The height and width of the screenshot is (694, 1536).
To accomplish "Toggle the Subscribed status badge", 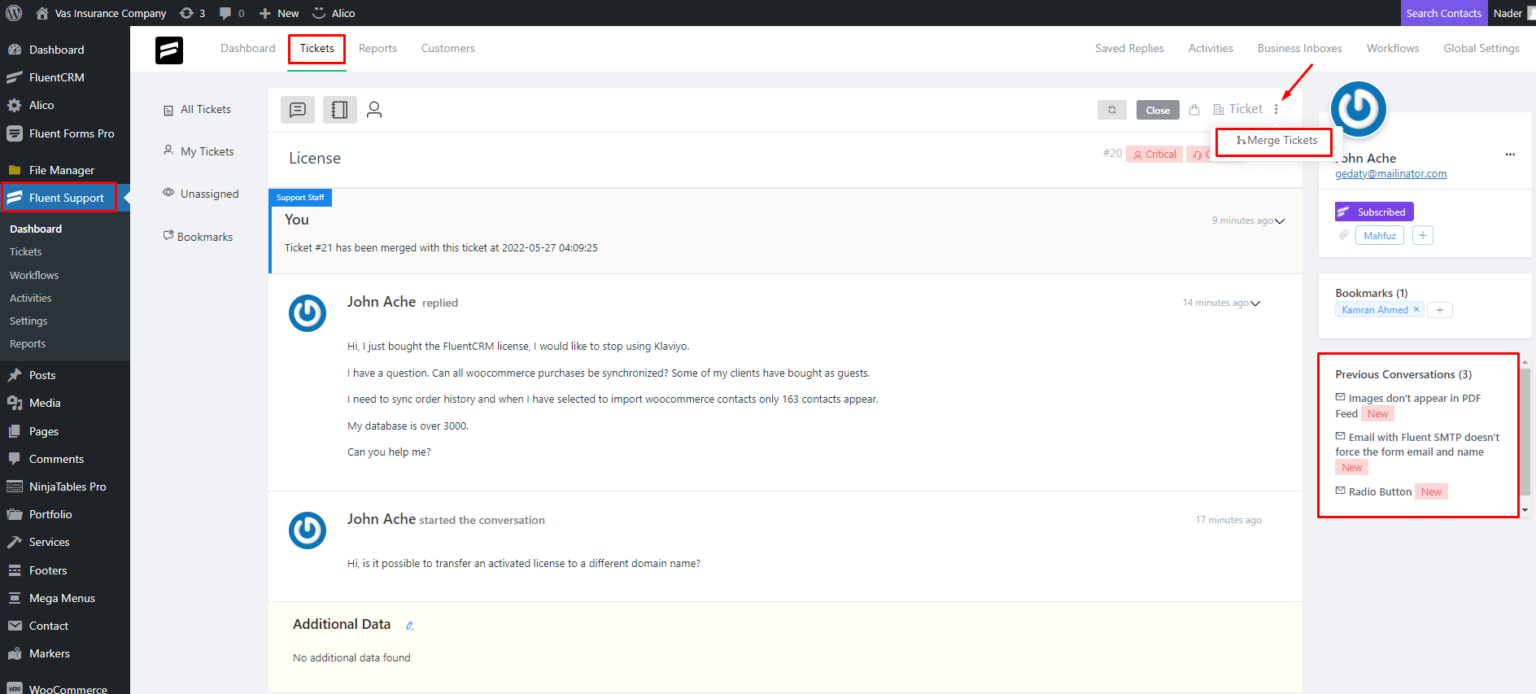I will pyautogui.click(x=1374, y=211).
